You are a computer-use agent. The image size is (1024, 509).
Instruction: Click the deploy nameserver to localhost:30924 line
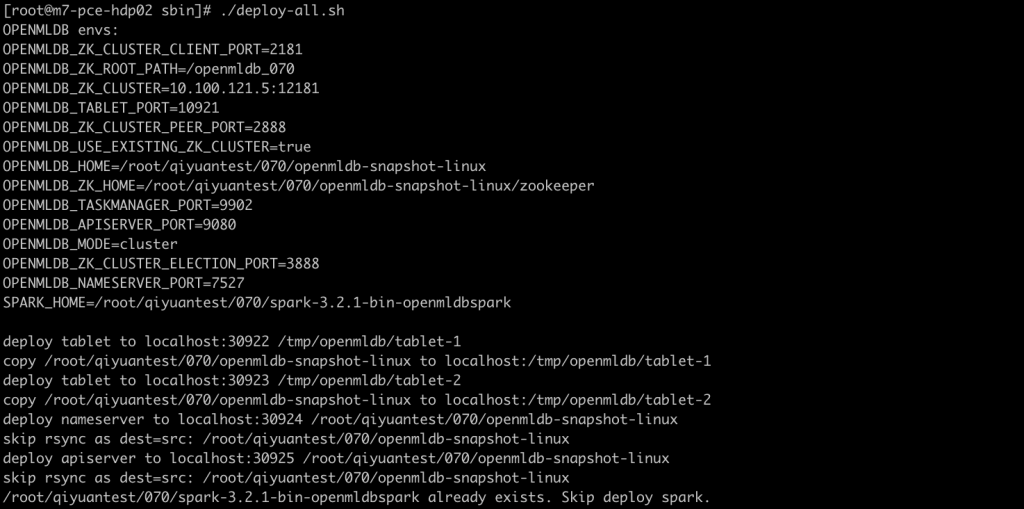point(340,419)
